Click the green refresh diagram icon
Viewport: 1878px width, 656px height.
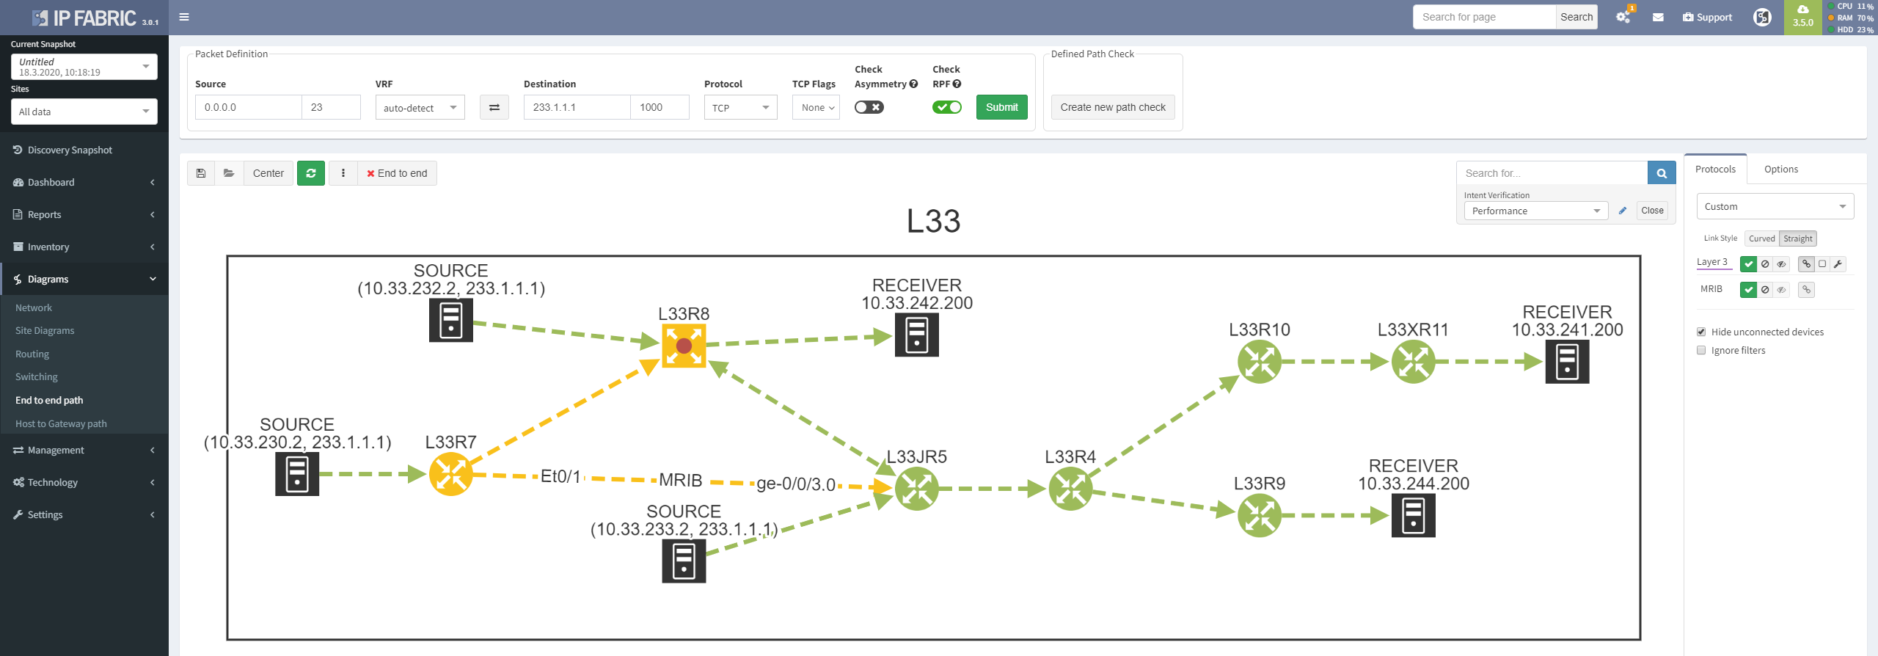pos(311,173)
